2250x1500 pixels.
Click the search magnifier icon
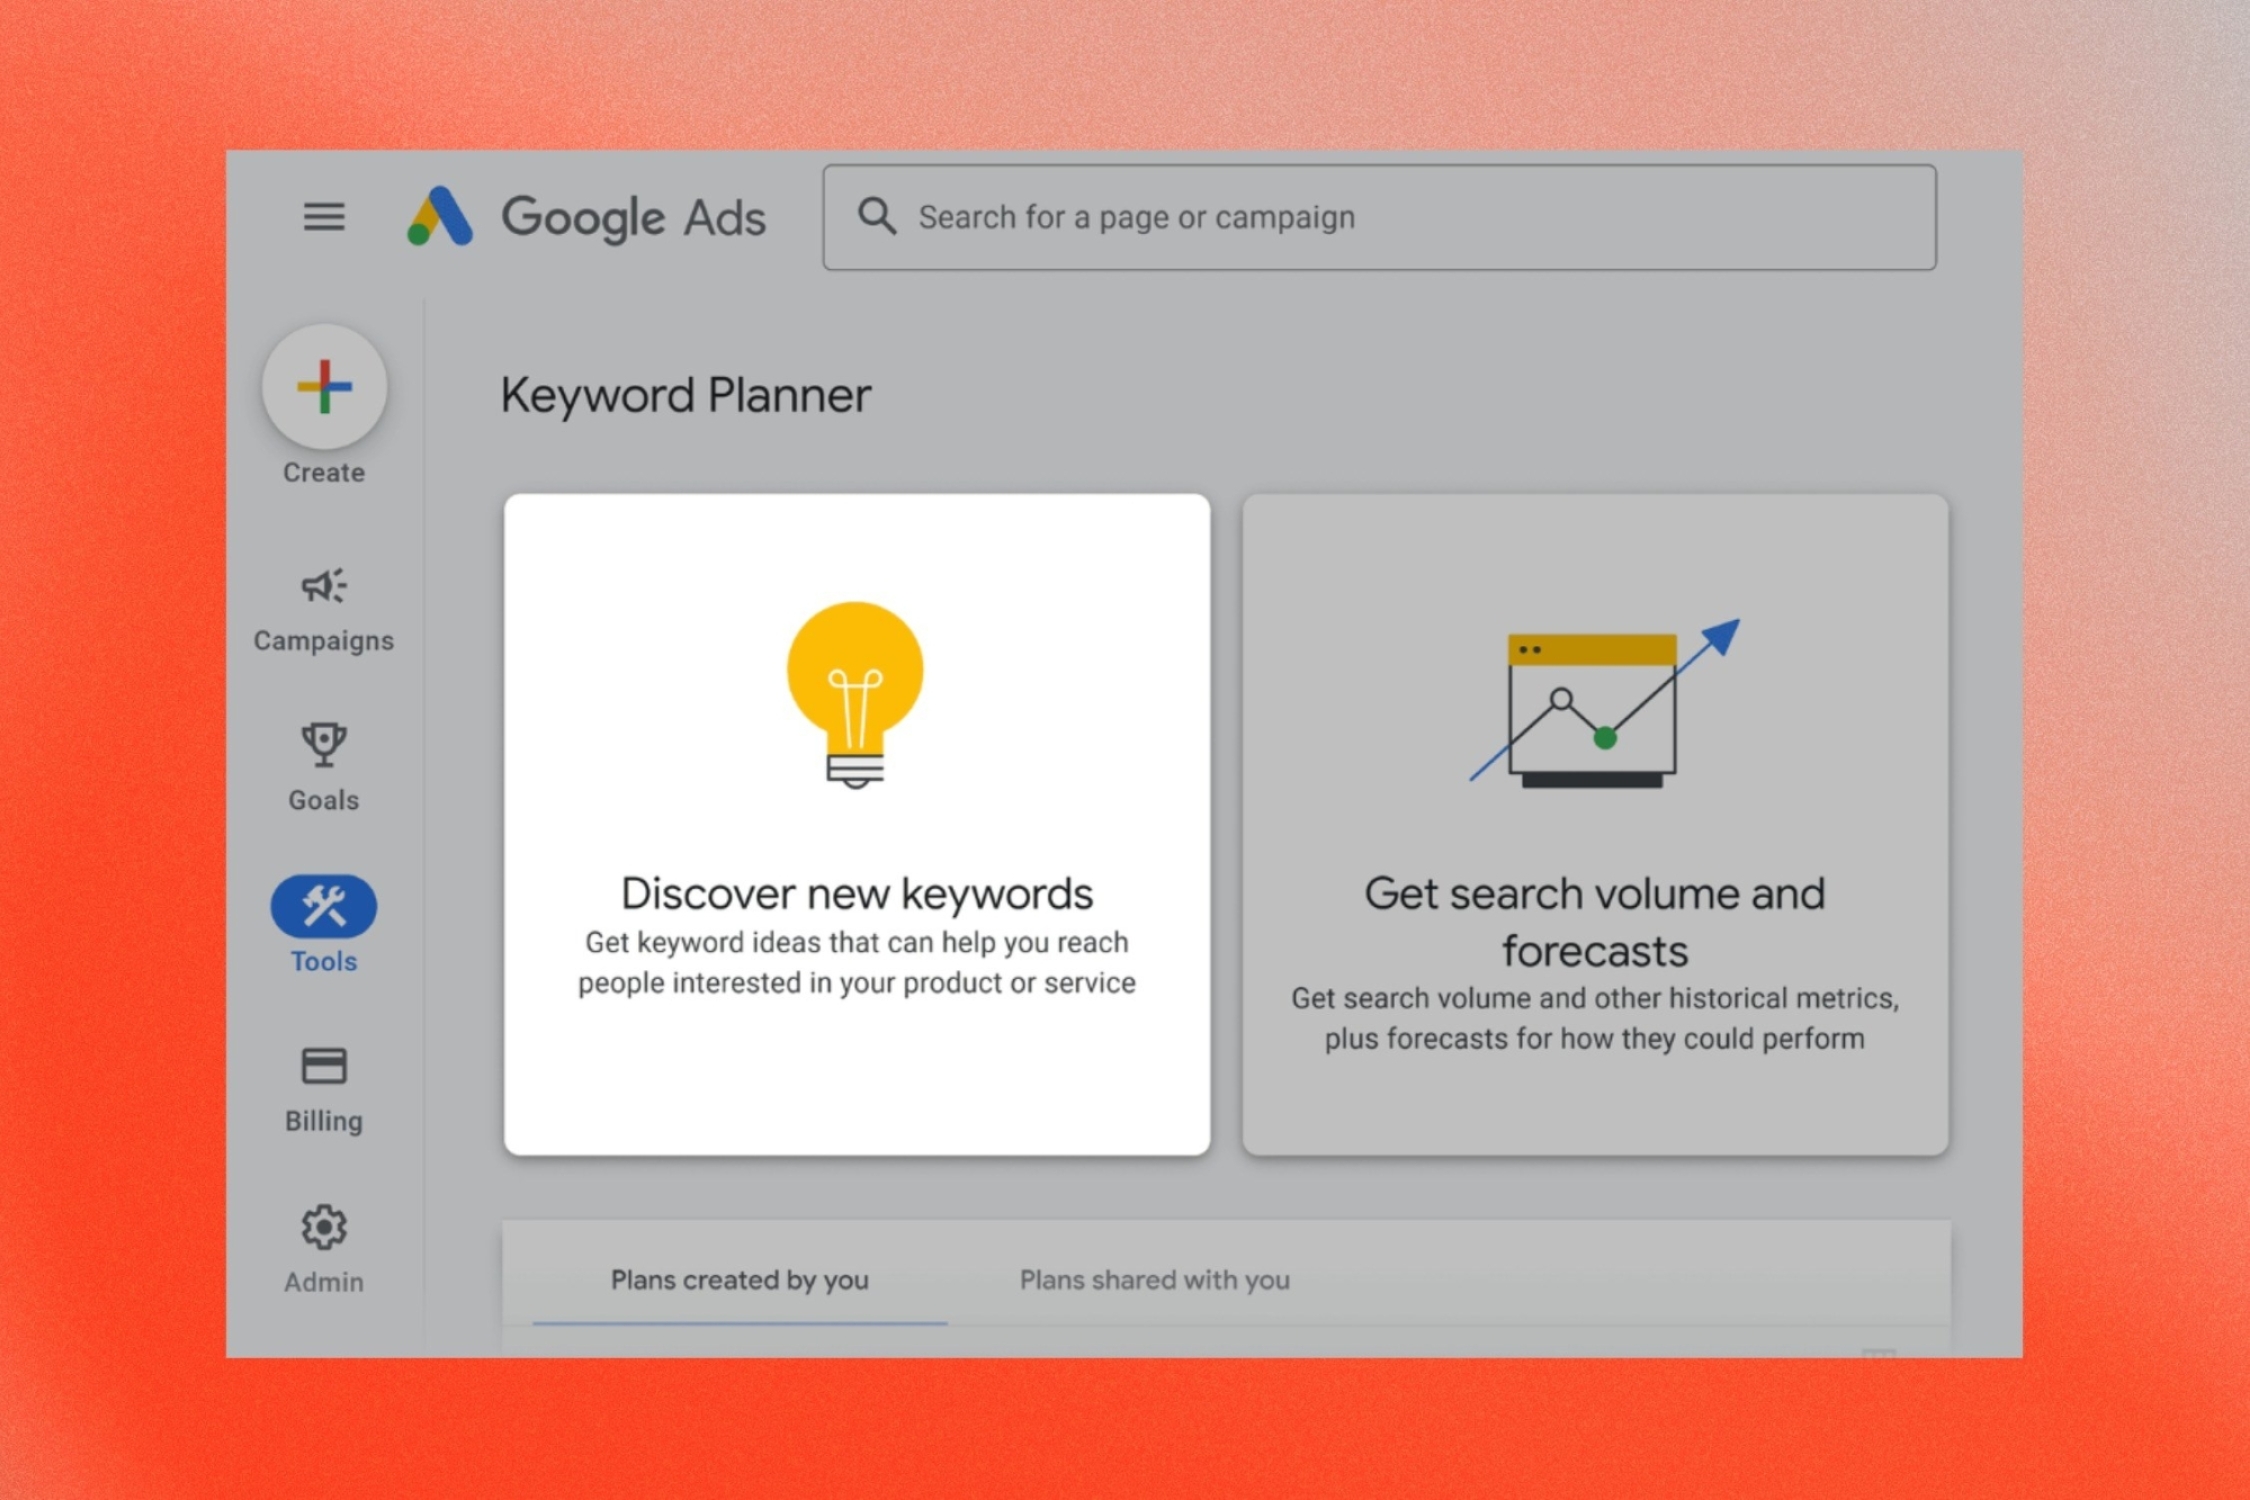(x=877, y=216)
